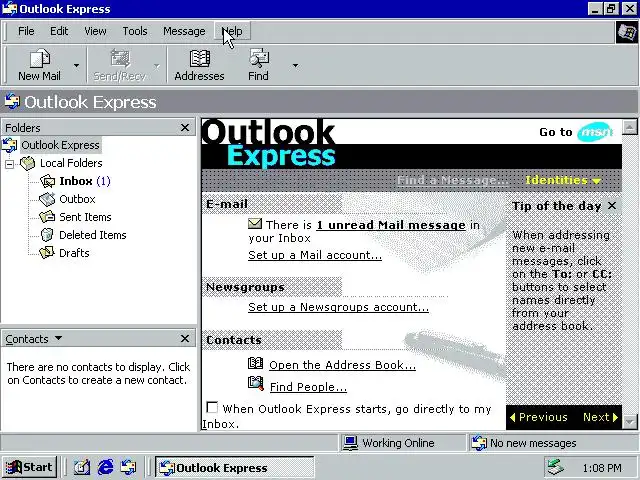Click the Outlook Express taskbar button
This screenshot has height=480, width=640.
(235, 467)
